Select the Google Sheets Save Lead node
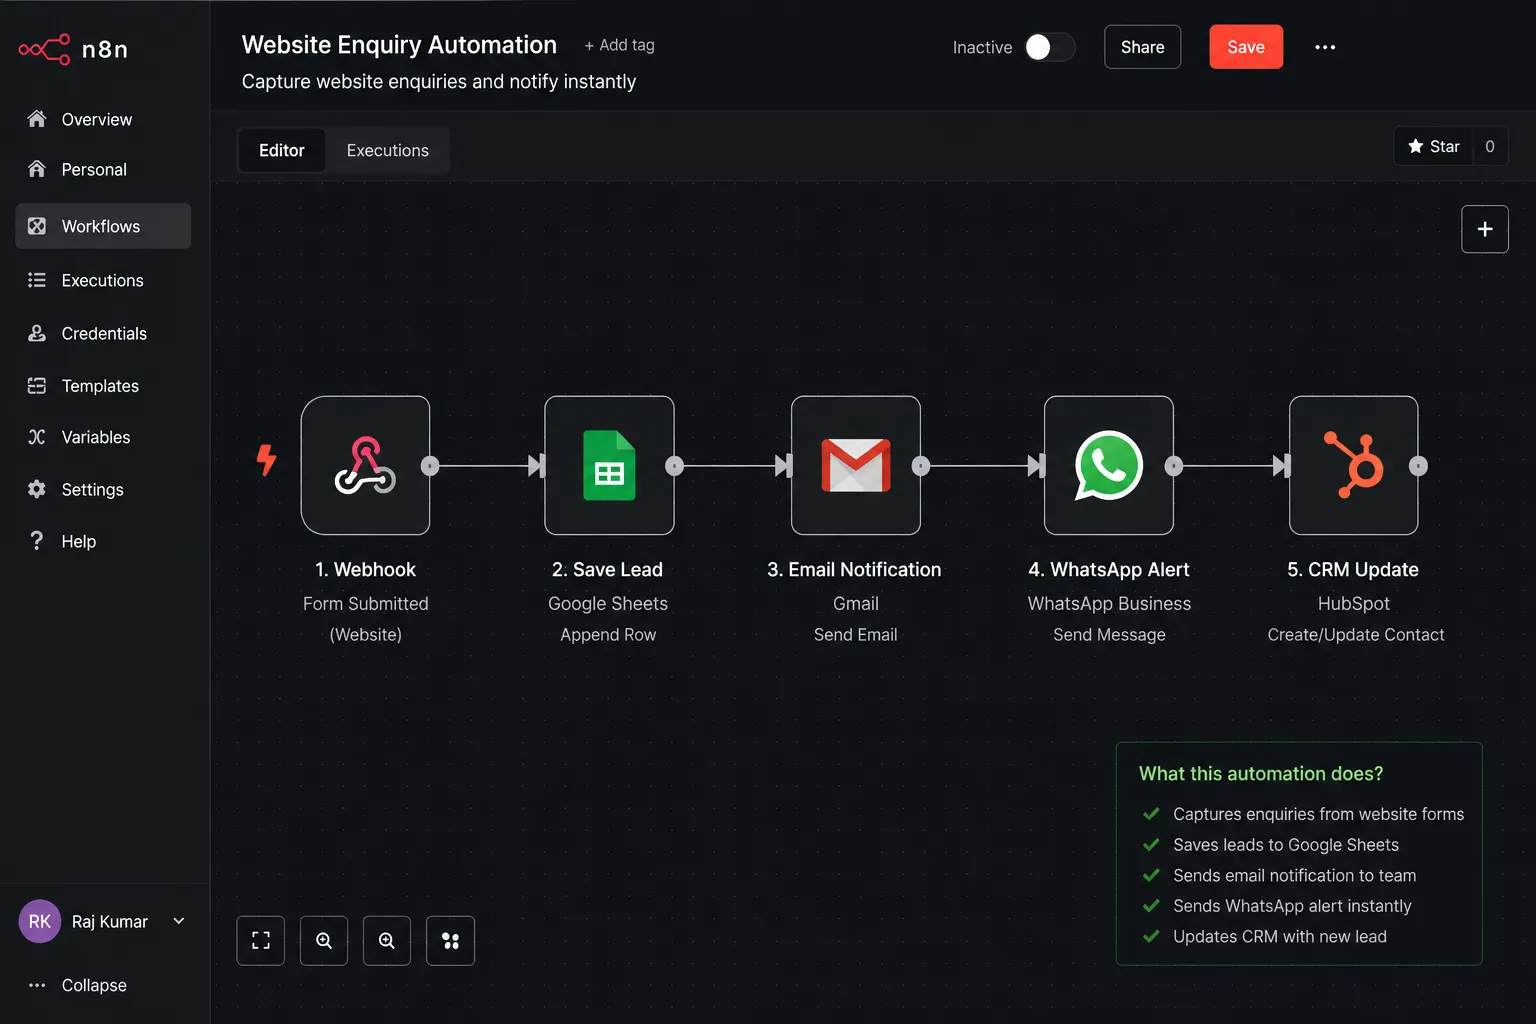The image size is (1536, 1024). pyautogui.click(x=609, y=465)
